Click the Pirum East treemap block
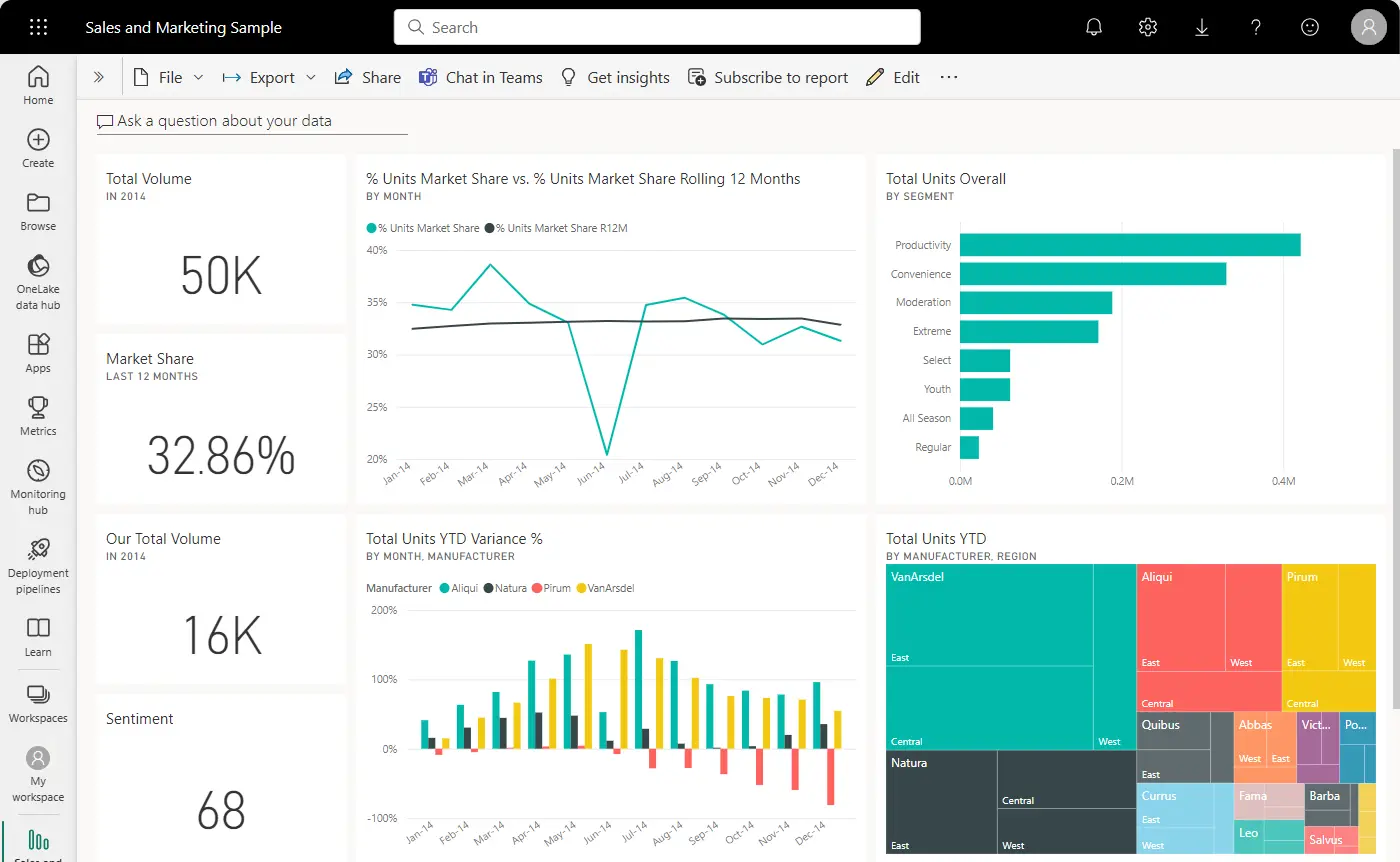This screenshot has height=862, width=1400. [1311, 618]
